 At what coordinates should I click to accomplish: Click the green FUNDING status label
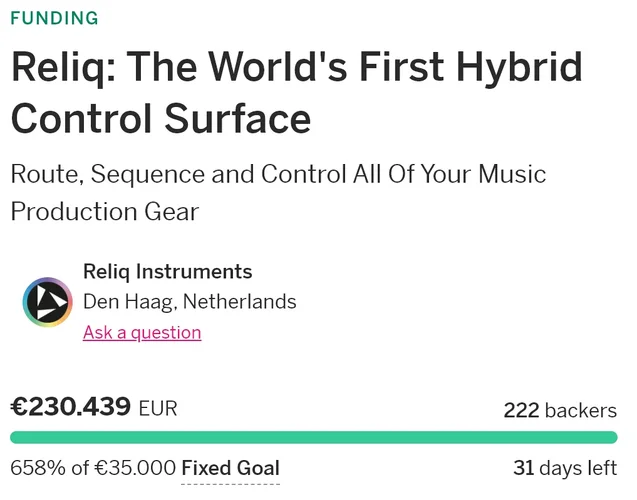54,18
